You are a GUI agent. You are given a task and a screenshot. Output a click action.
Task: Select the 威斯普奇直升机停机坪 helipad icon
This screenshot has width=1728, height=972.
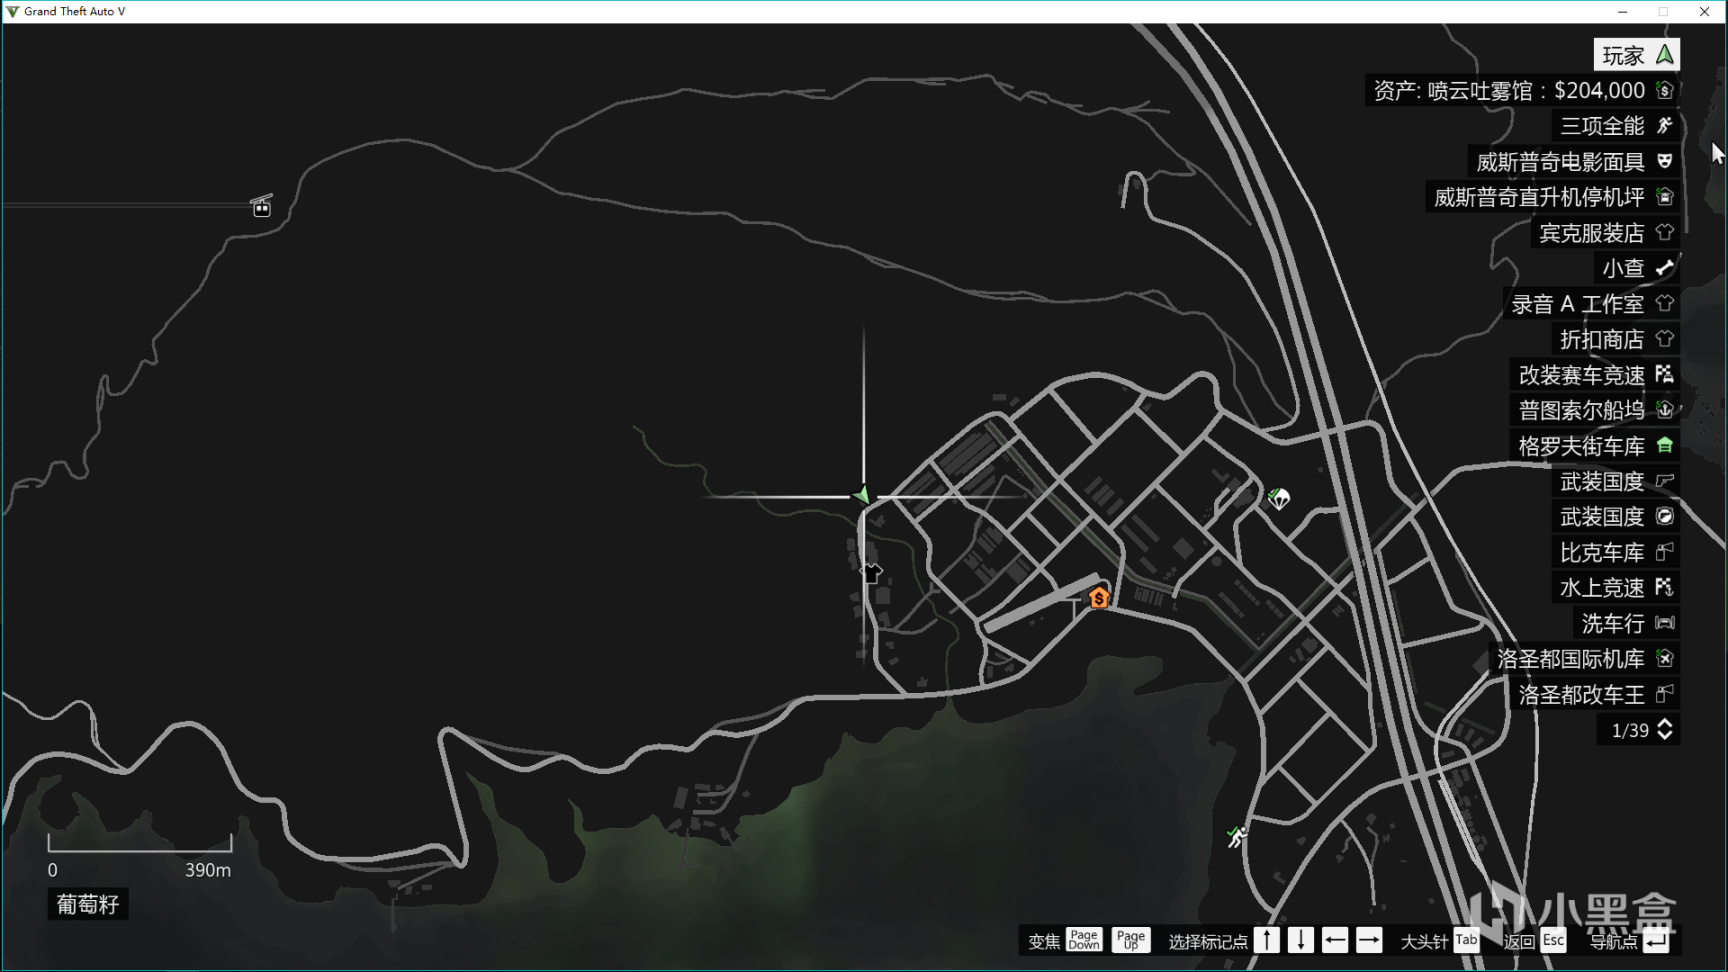coord(1665,197)
